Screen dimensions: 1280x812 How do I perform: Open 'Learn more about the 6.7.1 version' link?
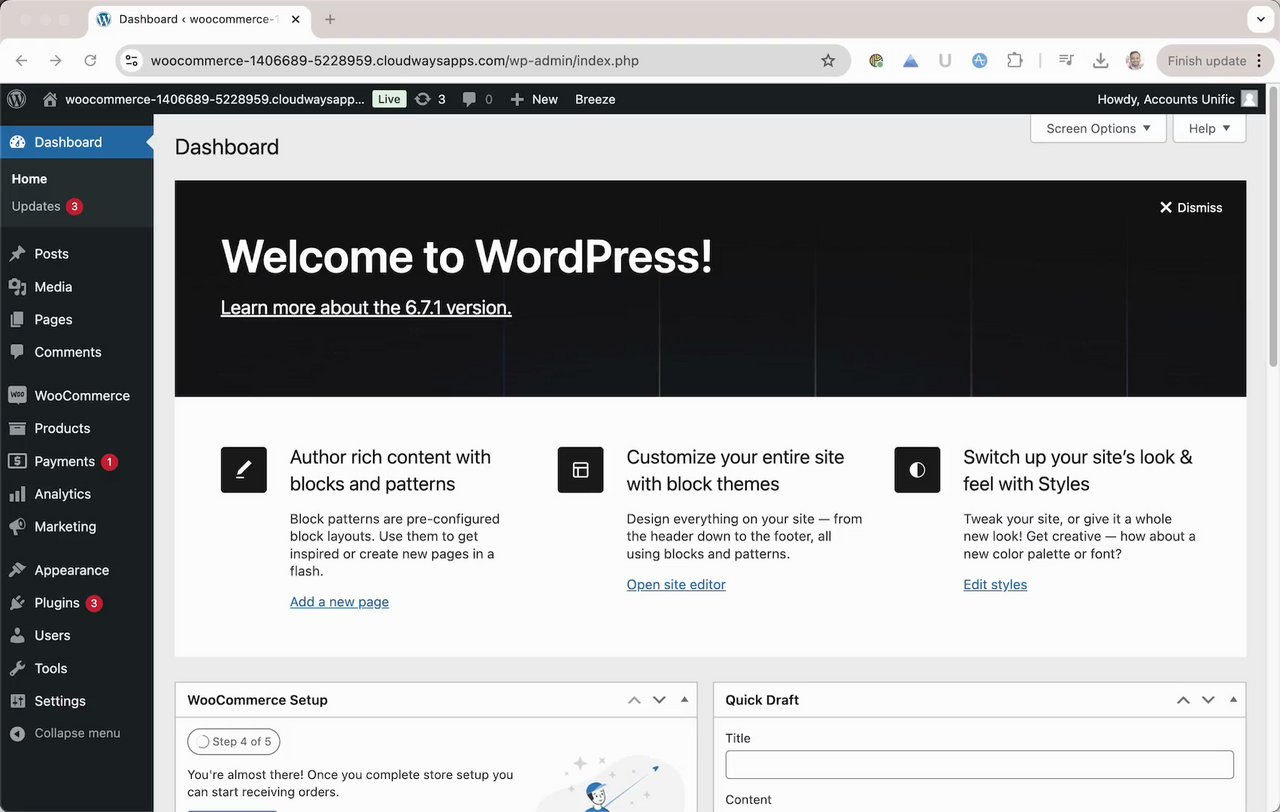[x=366, y=308]
